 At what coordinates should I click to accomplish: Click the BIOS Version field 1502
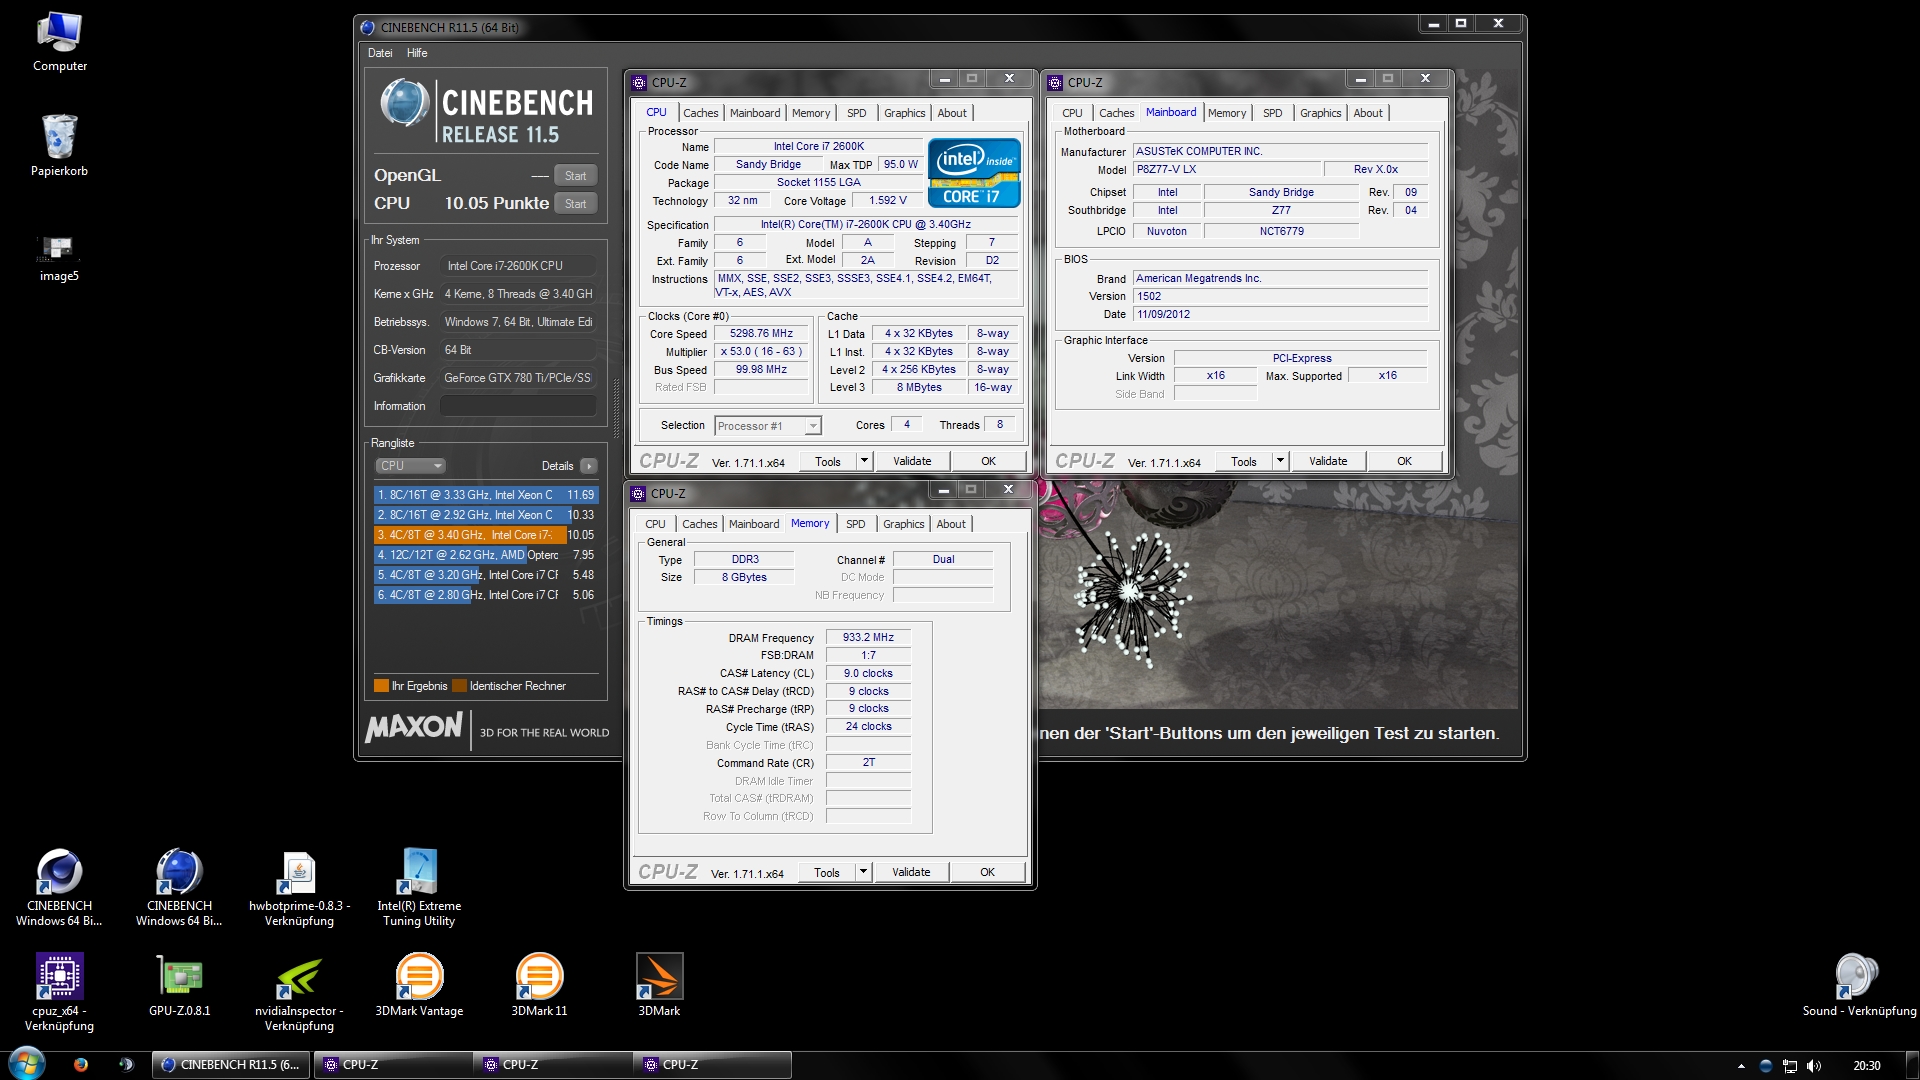(1280, 297)
